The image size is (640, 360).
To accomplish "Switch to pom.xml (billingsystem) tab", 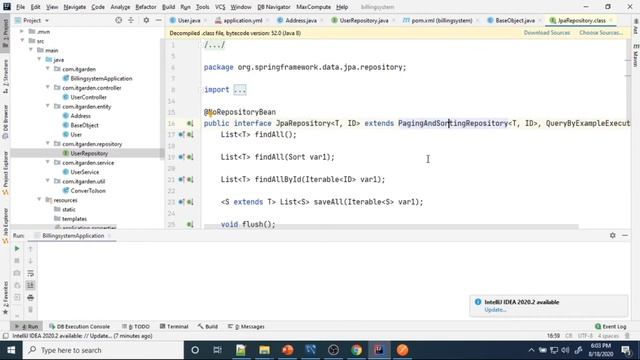I will tap(441, 20).
